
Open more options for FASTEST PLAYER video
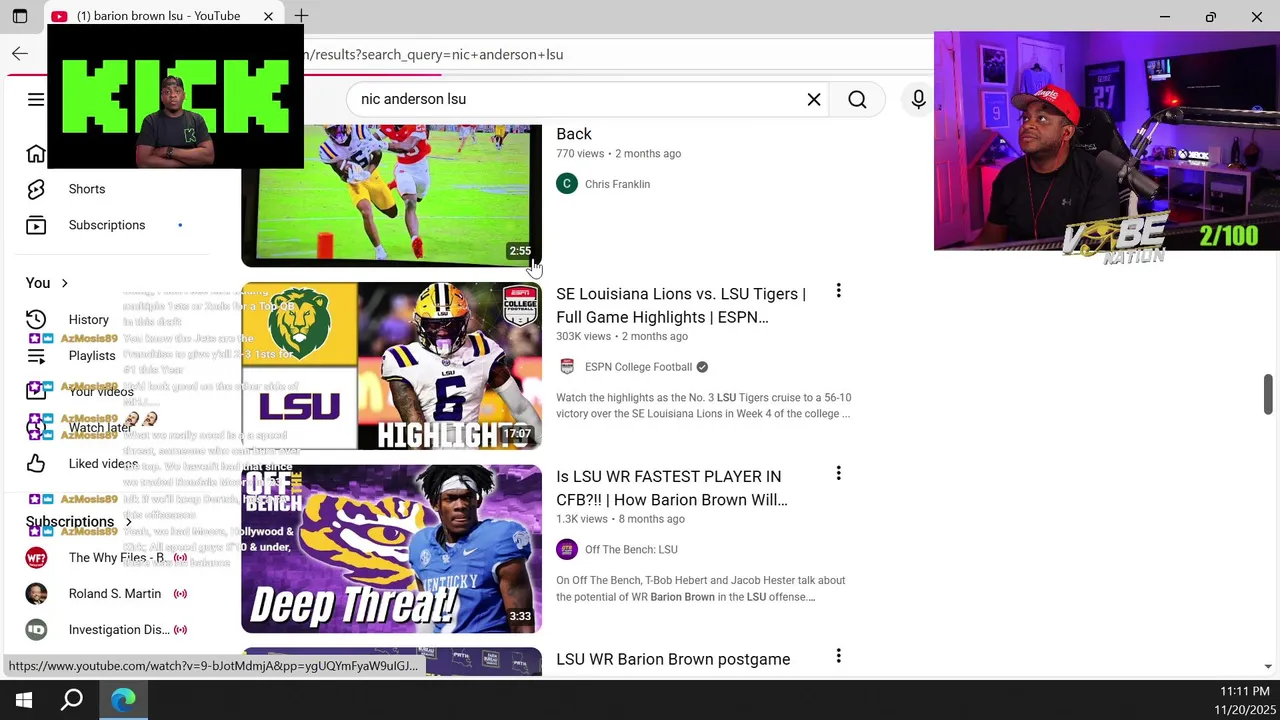click(x=838, y=473)
